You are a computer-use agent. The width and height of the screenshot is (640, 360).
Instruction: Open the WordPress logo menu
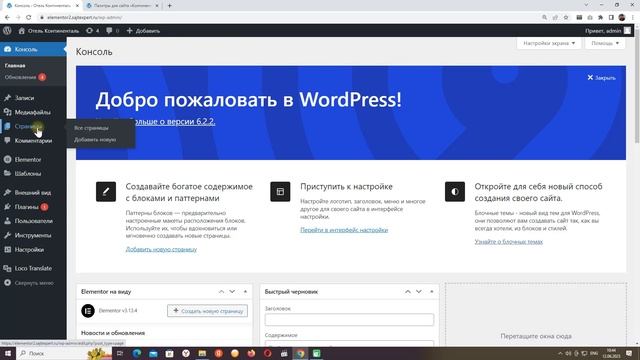pos(7,31)
